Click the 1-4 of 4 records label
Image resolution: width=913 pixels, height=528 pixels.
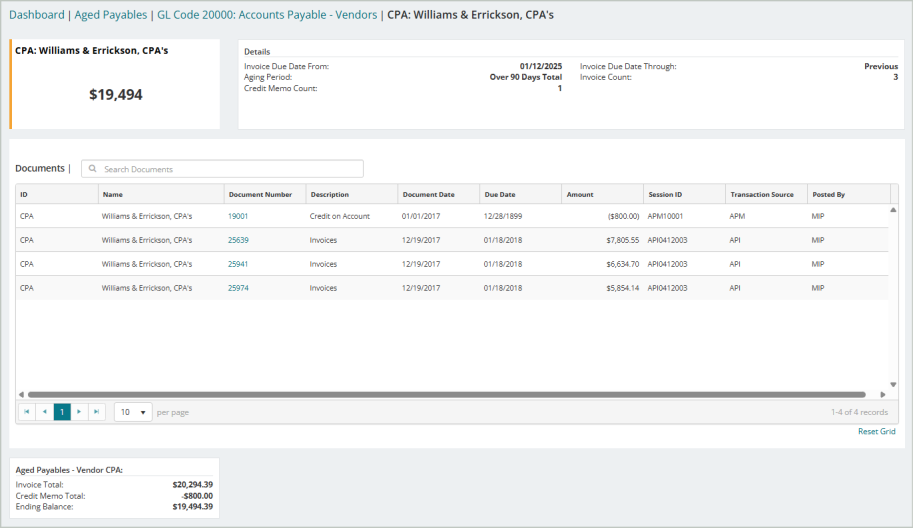(859, 412)
